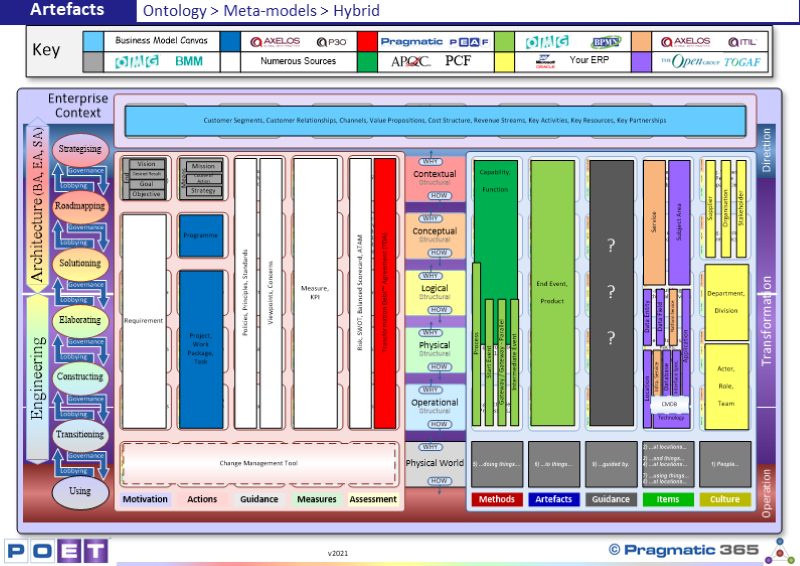Click the light blue Key swatch

[x=93, y=41]
